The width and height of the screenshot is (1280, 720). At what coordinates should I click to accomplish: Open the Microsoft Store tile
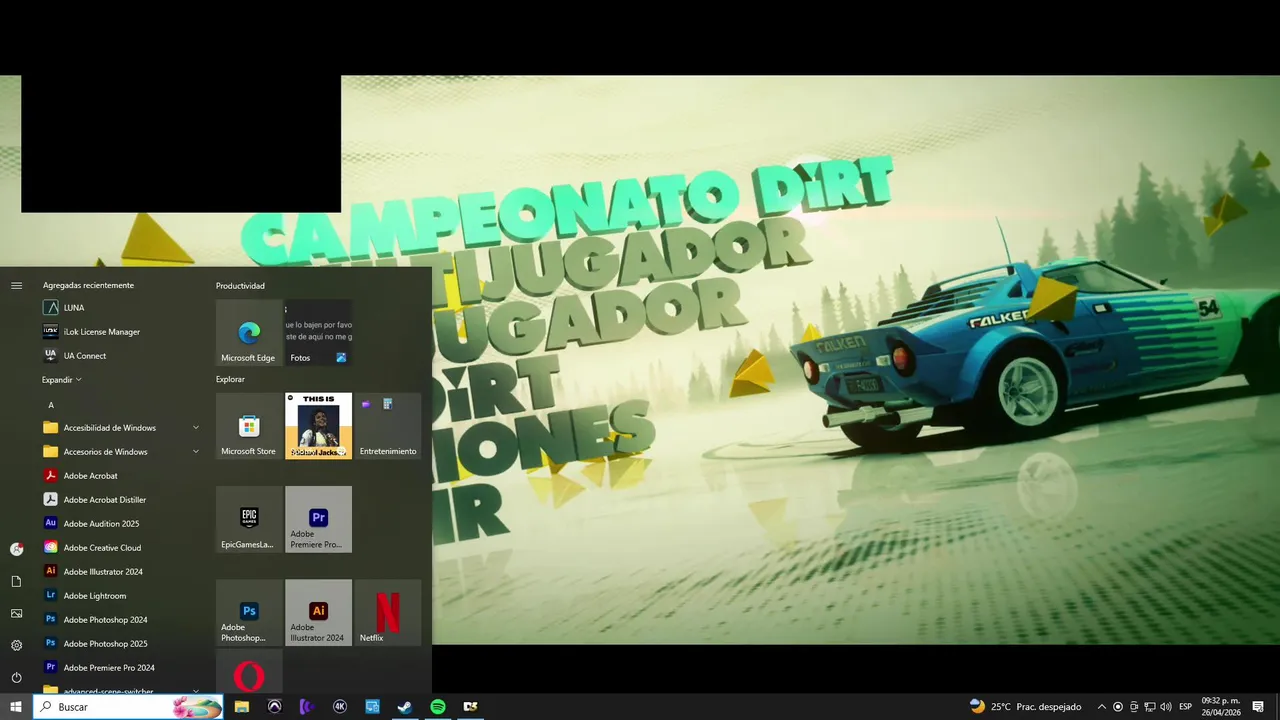pos(249,426)
